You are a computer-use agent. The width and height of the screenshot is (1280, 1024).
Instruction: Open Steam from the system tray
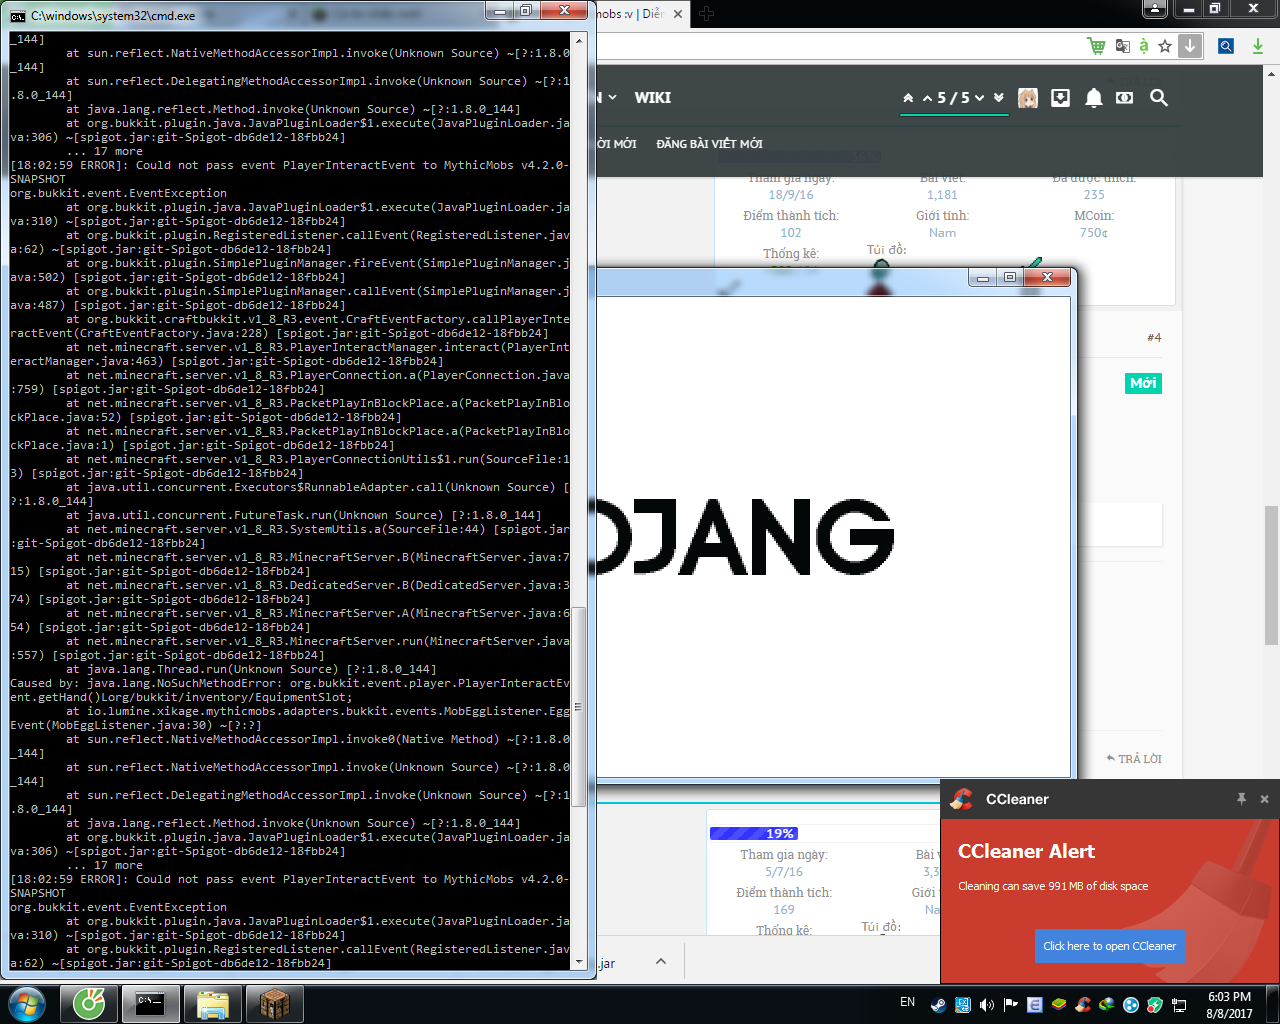938,1005
